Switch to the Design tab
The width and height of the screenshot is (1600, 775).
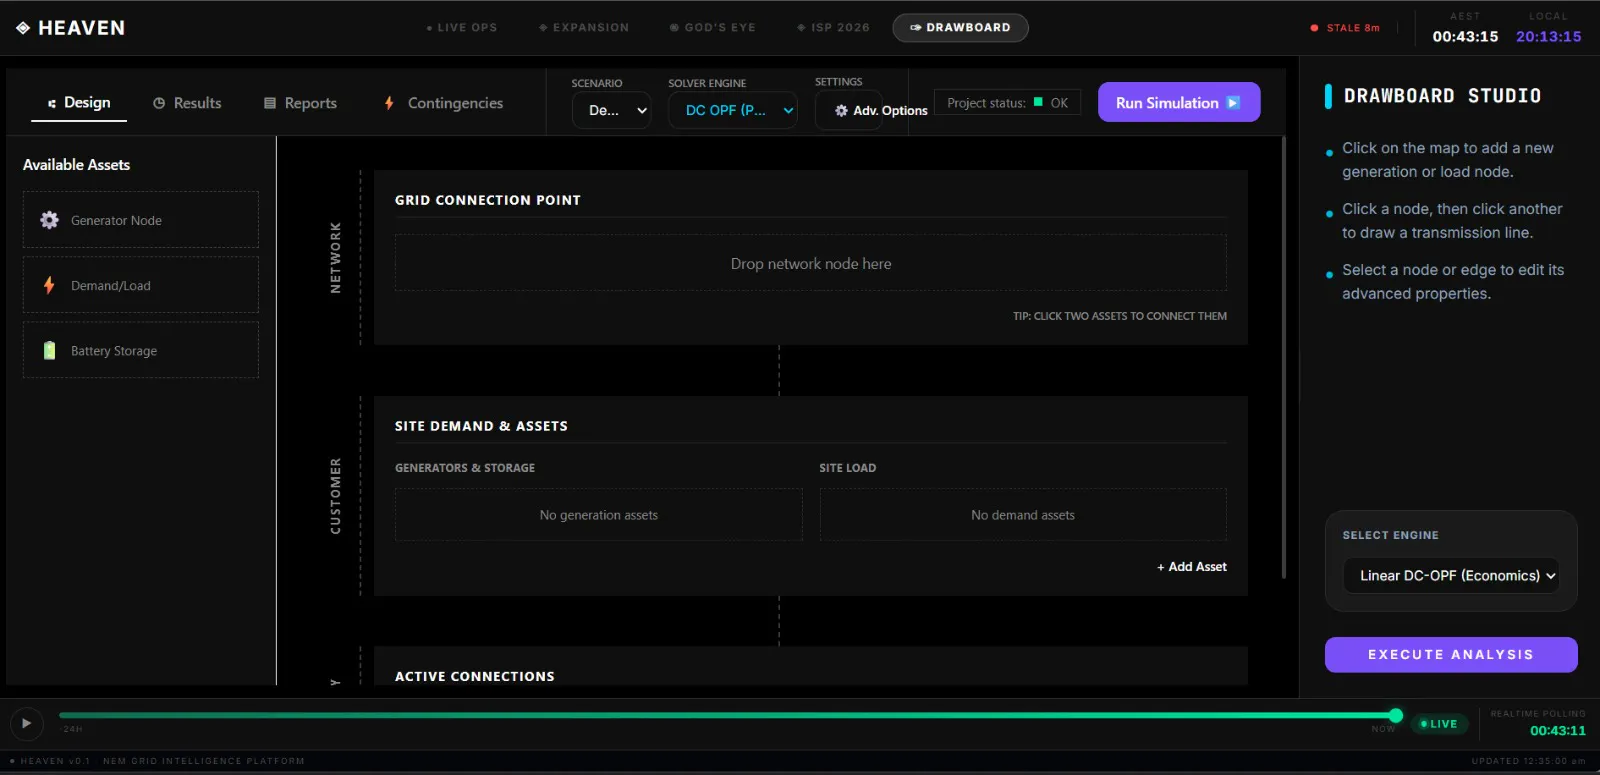[79, 103]
